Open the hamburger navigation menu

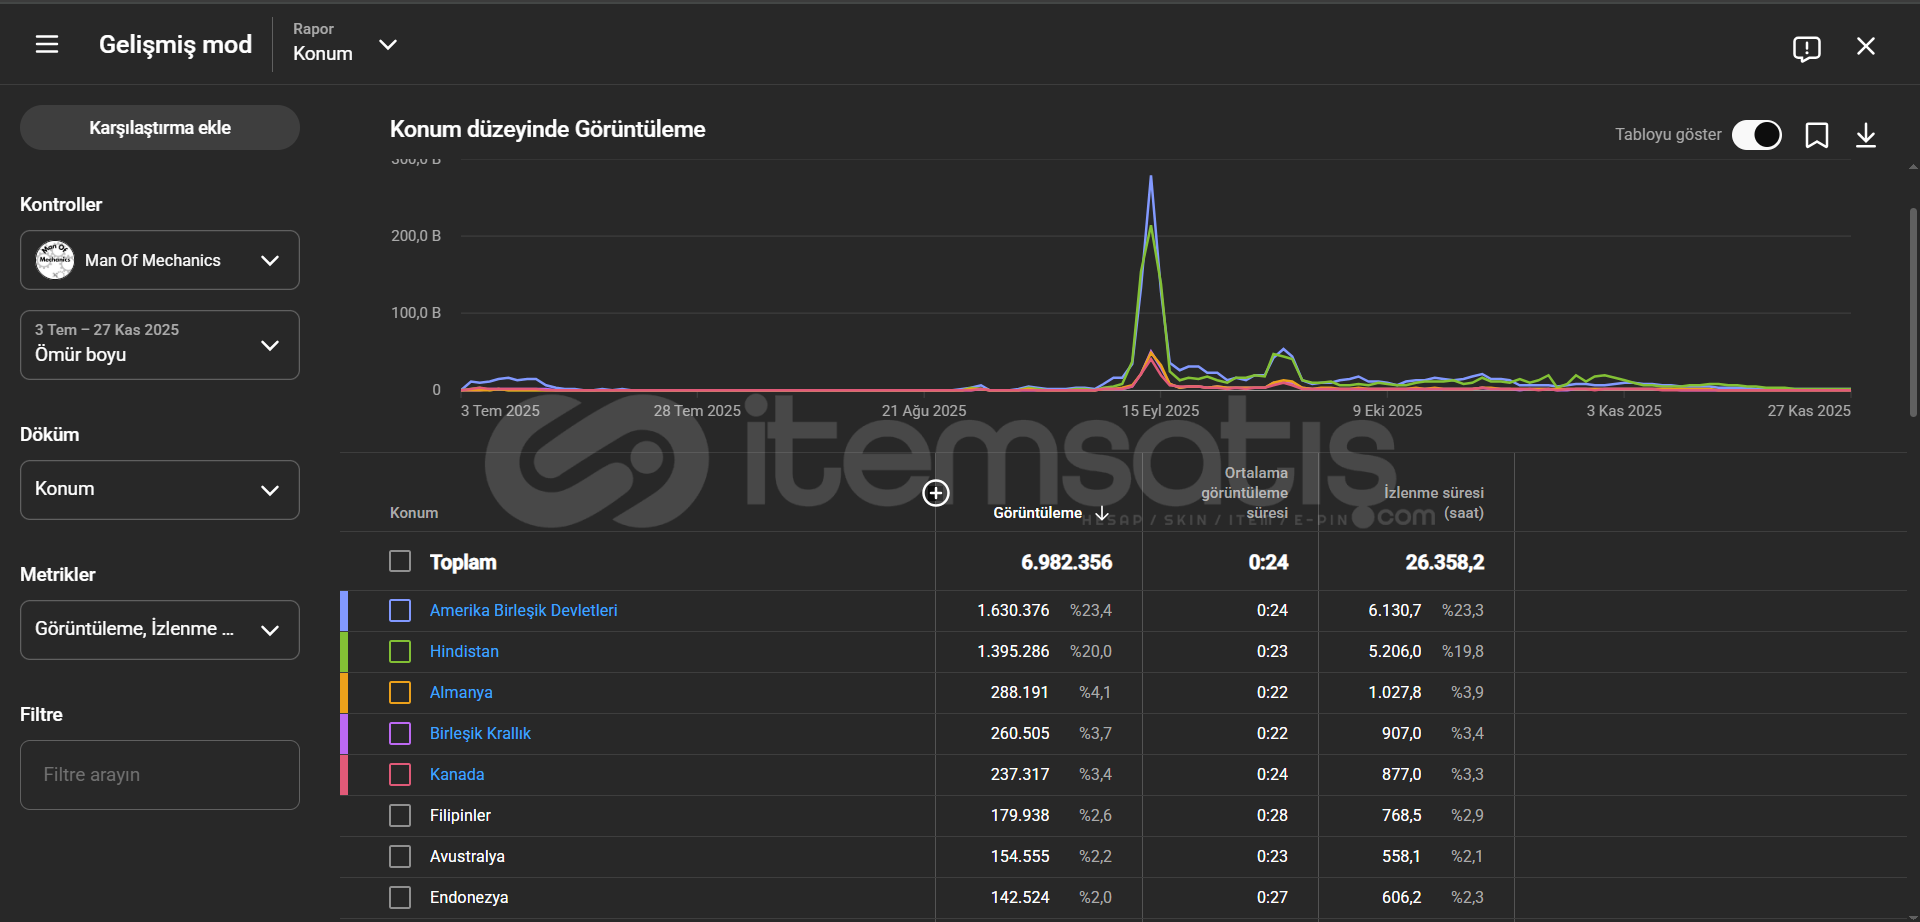coord(47,45)
